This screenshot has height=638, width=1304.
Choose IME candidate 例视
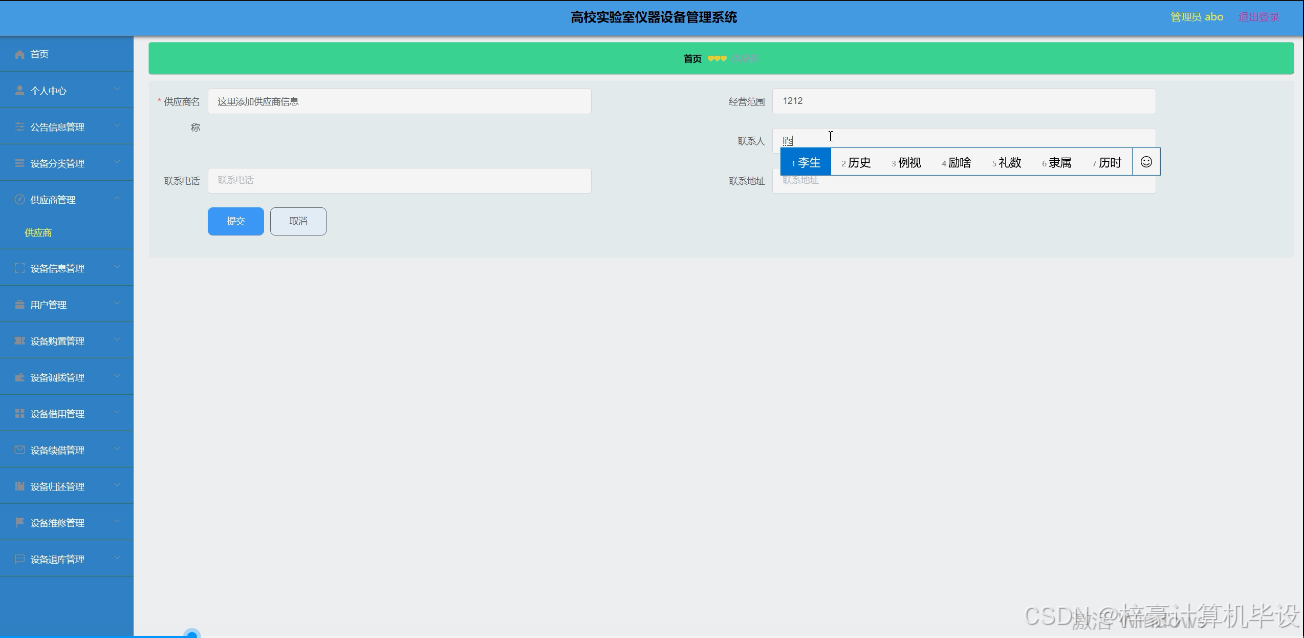coord(907,162)
